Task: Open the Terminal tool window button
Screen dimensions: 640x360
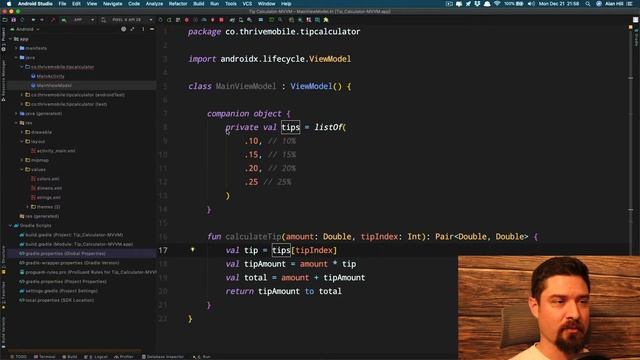Action: coord(44,357)
